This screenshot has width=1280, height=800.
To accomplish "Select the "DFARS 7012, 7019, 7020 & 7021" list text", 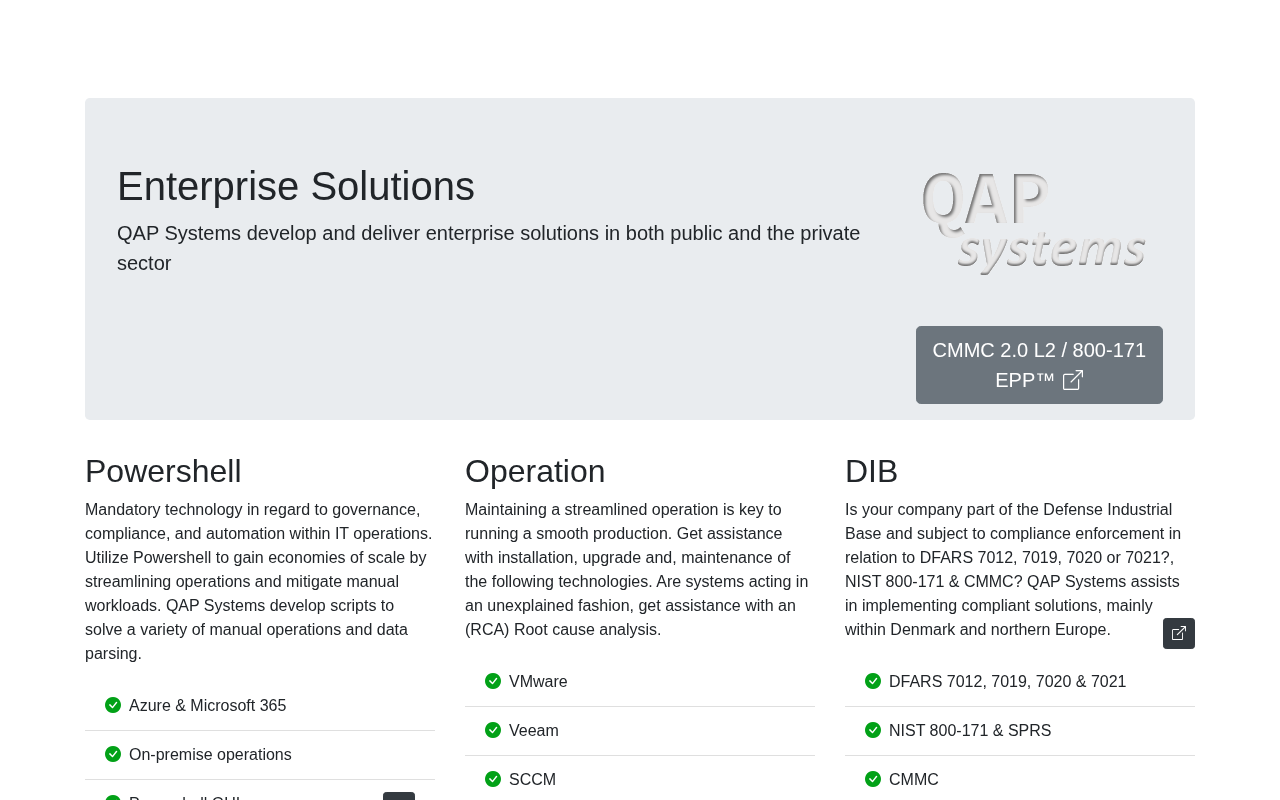I will pyautogui.click(x=1007, y=682).
